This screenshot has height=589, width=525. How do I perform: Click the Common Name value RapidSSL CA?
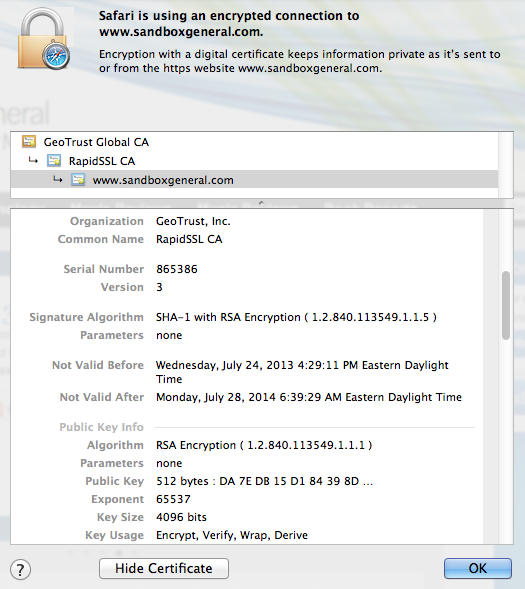(189, 239)
